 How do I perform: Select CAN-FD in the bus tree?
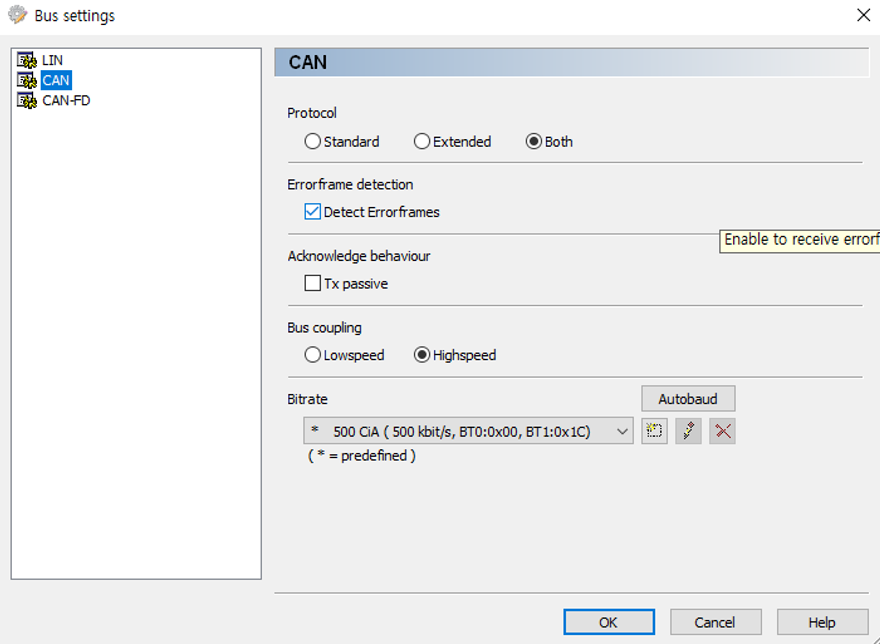click(x=66, y=101)
